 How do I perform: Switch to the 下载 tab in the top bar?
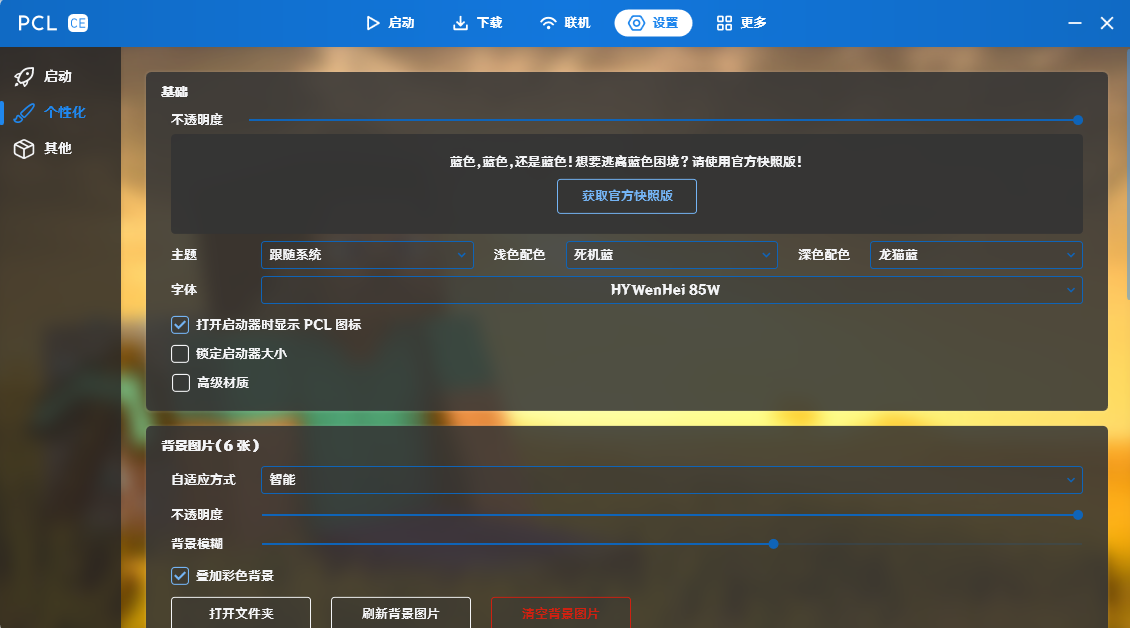tap(478, 22)
